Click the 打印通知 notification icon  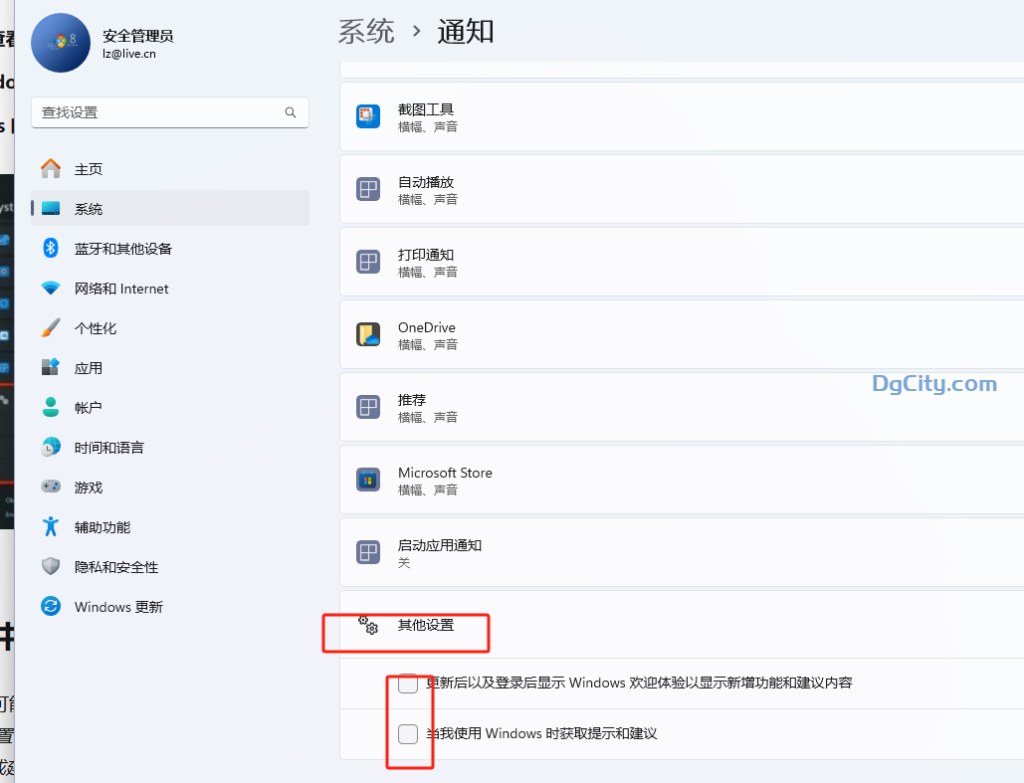point(368,262)
